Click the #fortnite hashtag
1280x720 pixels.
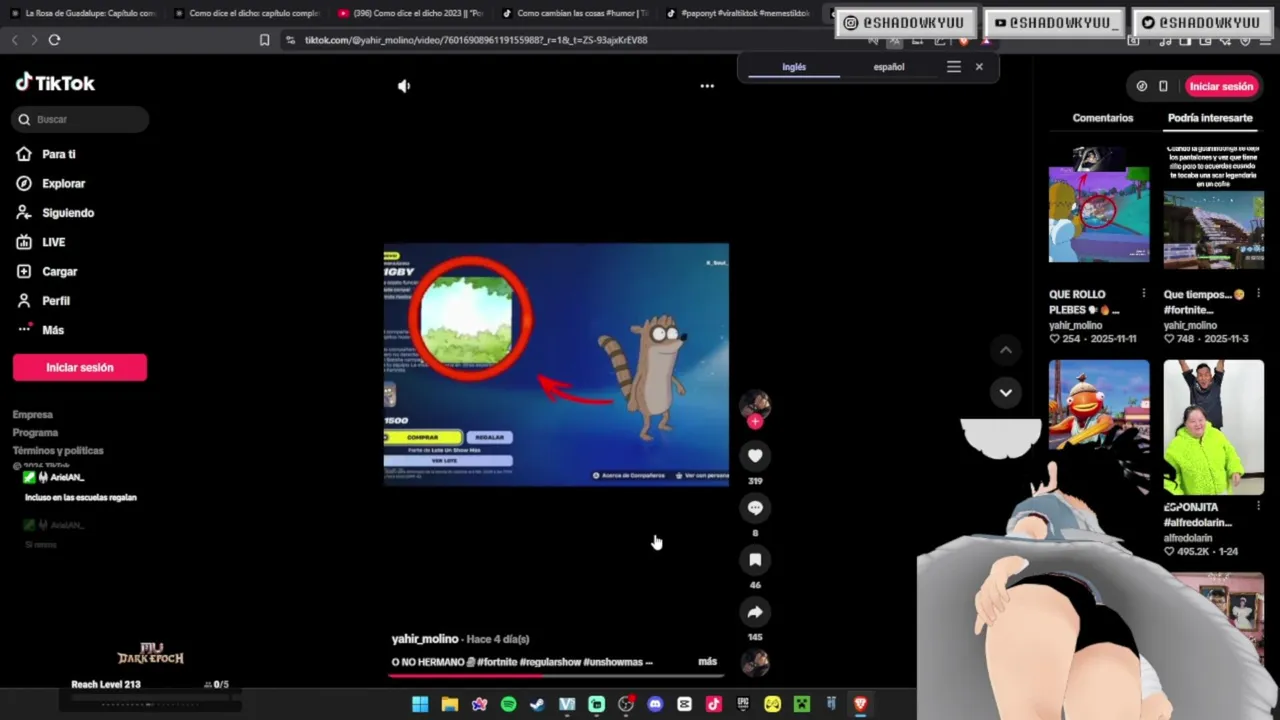pos(497,662)
